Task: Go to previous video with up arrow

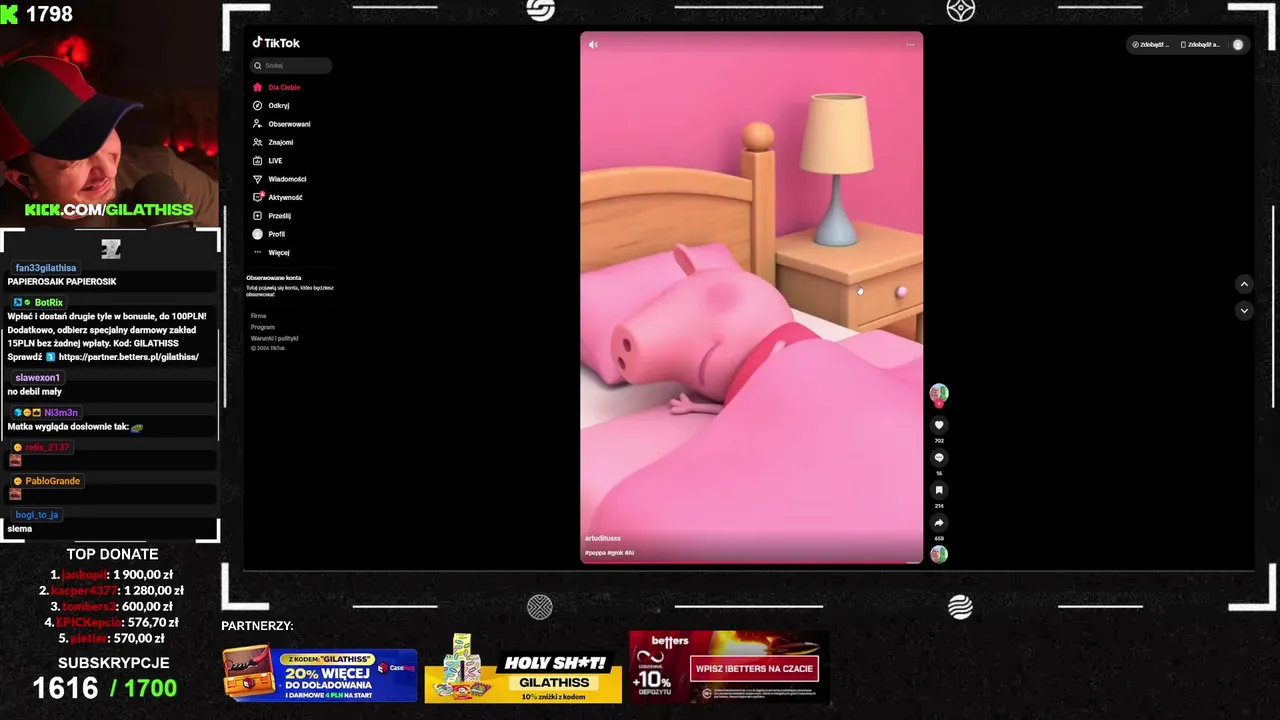Action: pos(1244,284)
